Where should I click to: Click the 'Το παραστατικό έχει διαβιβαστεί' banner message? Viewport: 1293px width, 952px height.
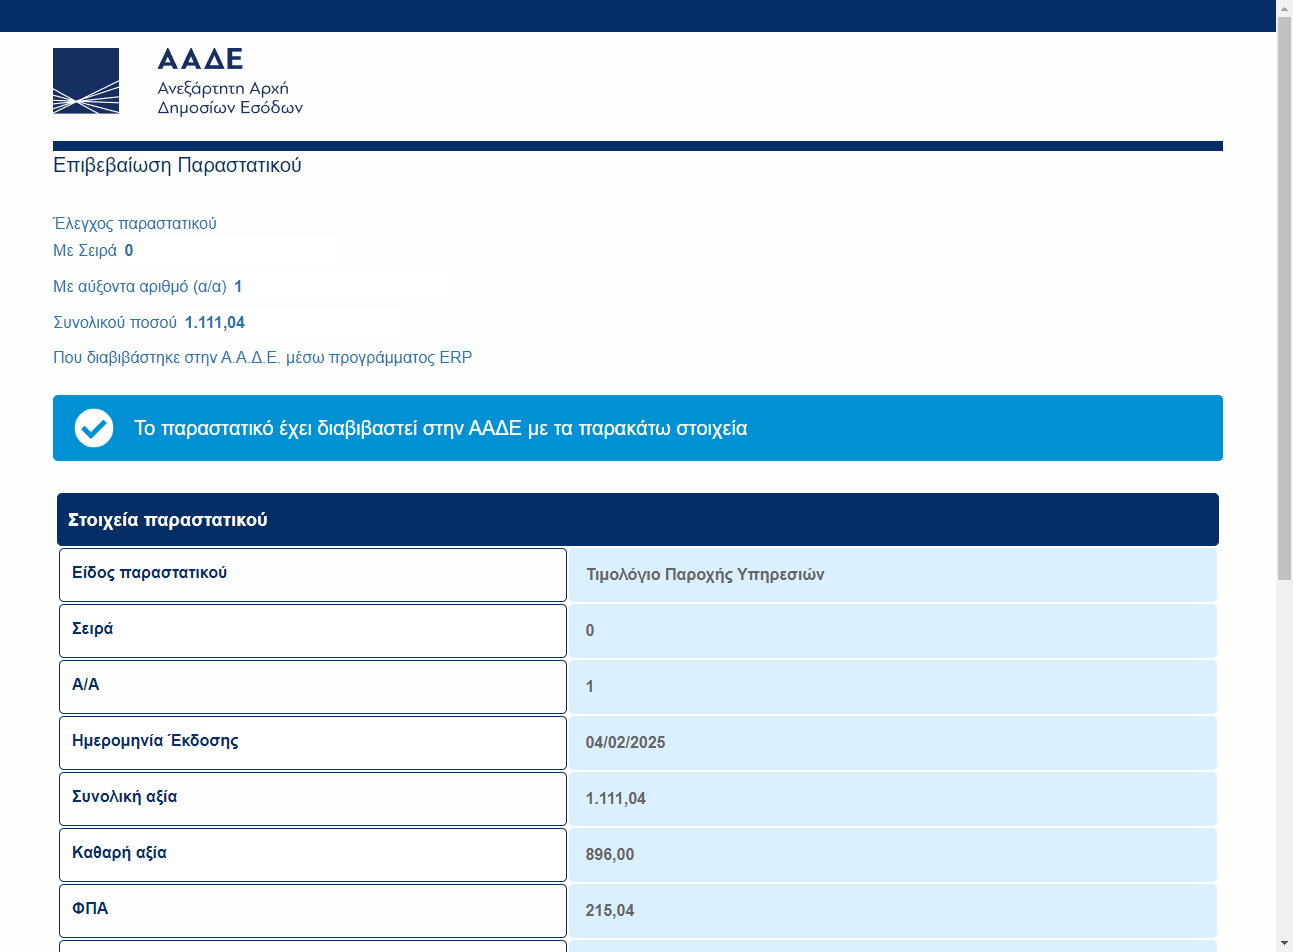pyautogui.click(x=441, y=428)
